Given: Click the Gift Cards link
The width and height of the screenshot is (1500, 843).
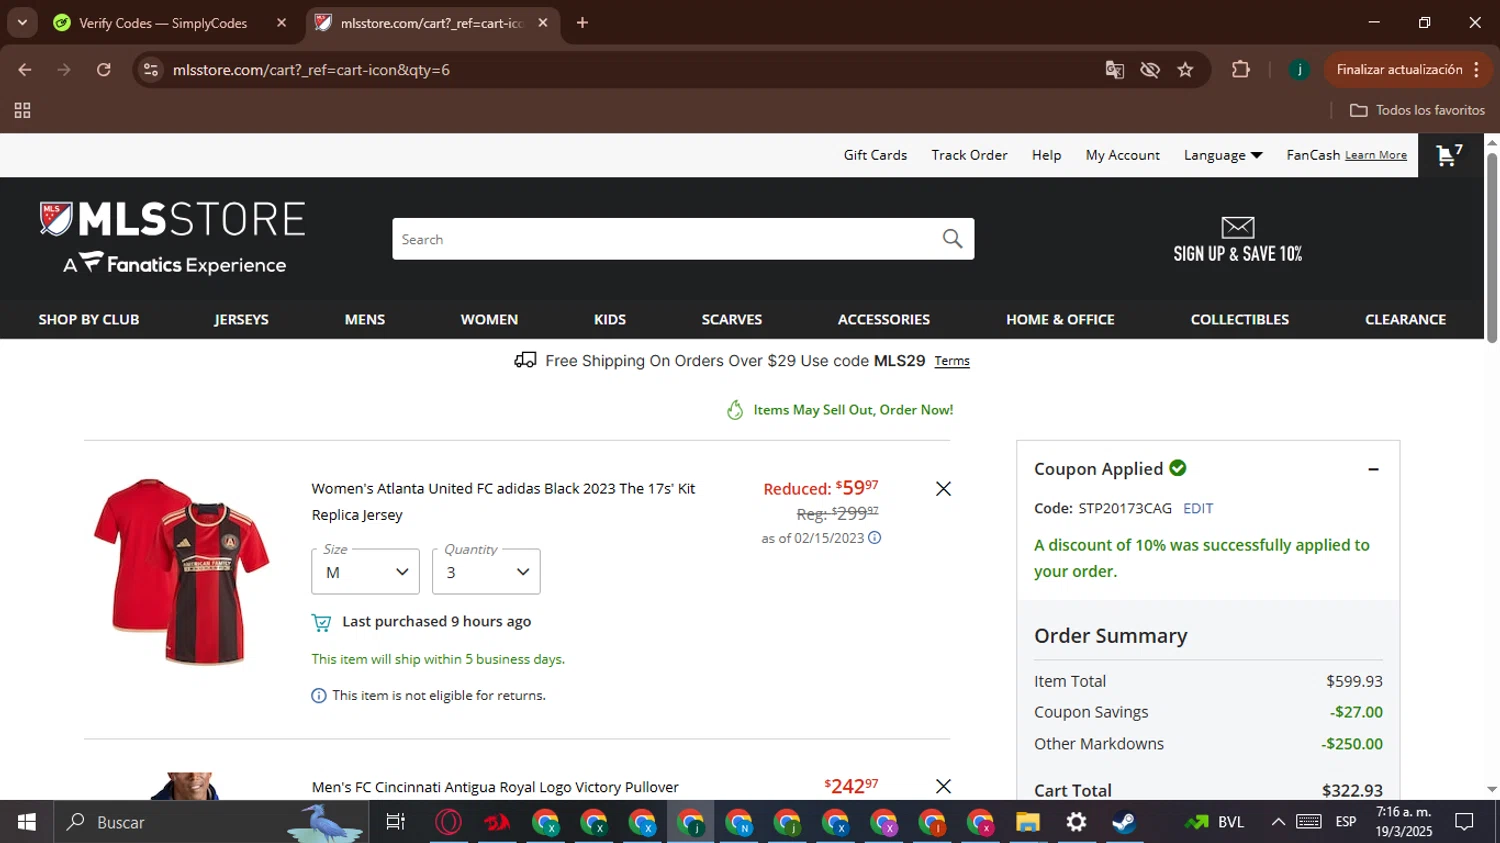Looking at the screenshot, I should tap(875, 155).
